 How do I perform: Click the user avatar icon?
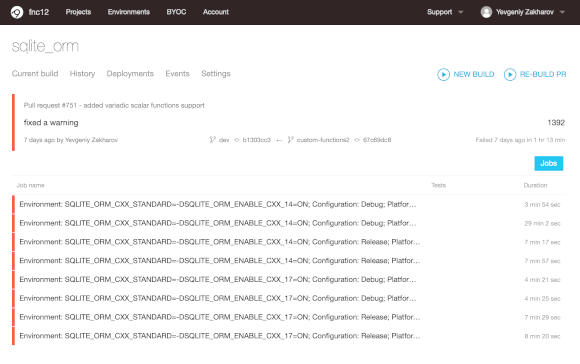(486, 12)
